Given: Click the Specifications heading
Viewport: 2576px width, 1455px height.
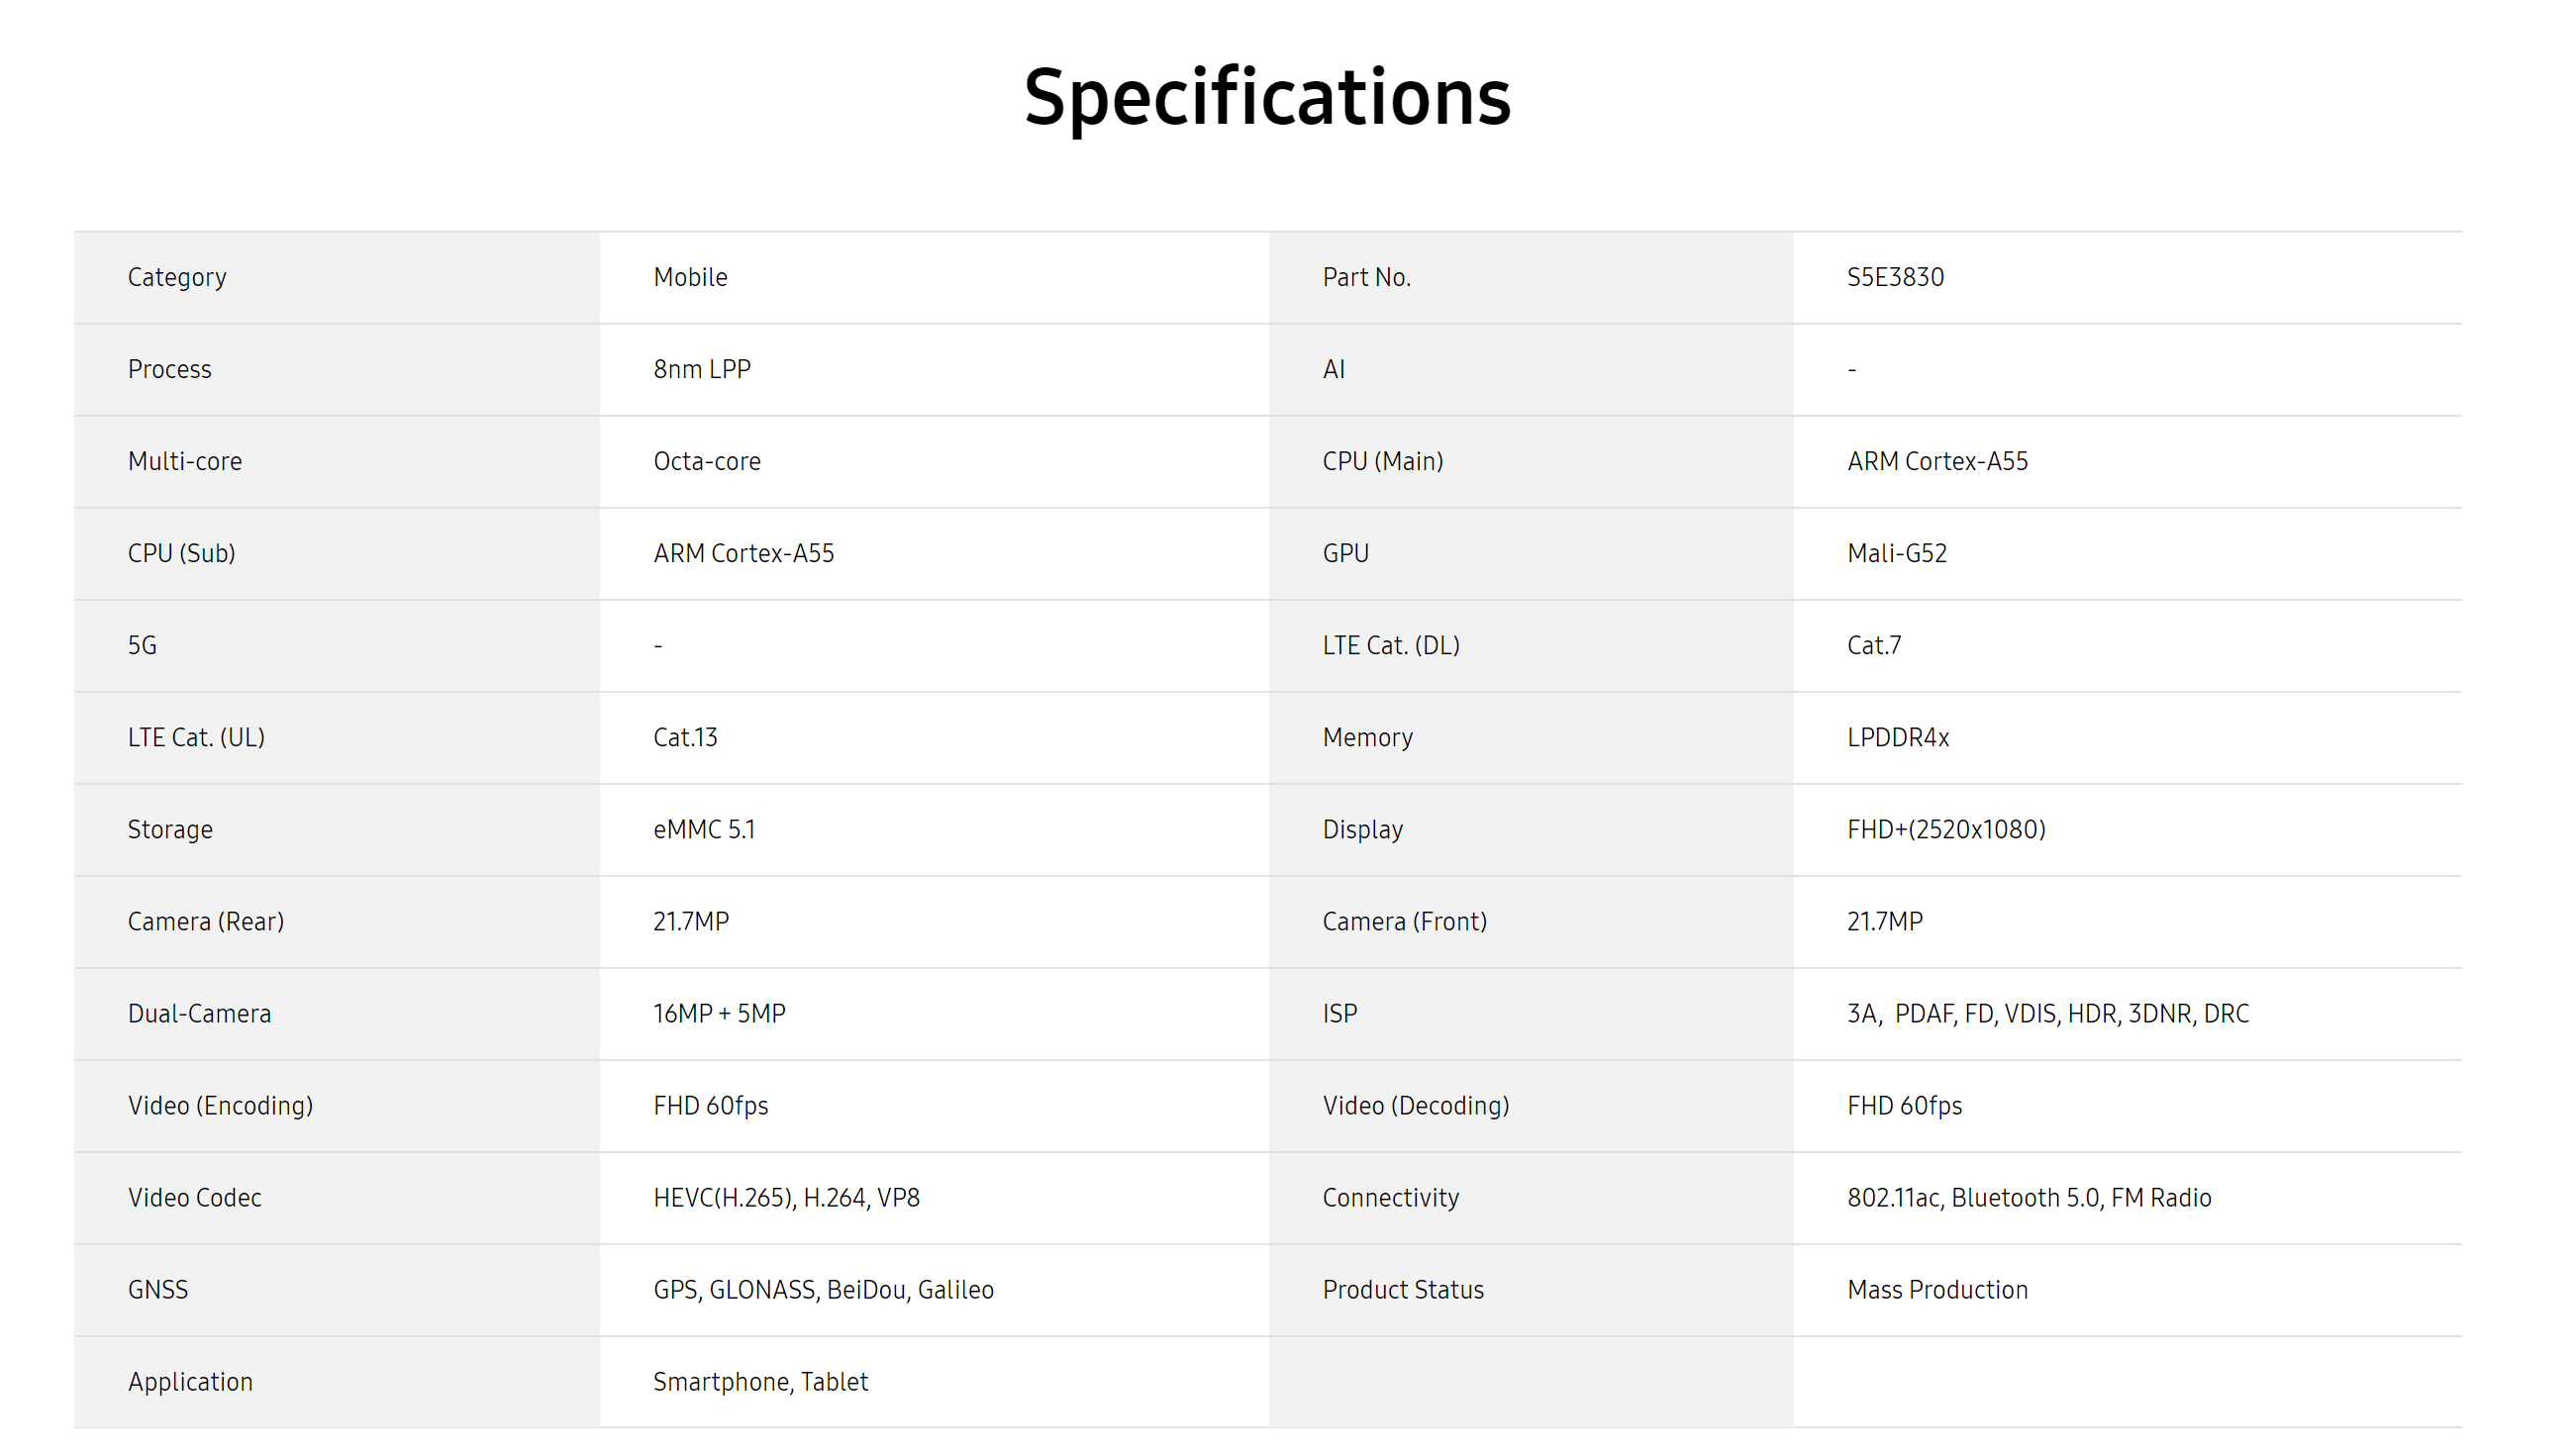Looking at the screenshot, I should point(1267,97).
